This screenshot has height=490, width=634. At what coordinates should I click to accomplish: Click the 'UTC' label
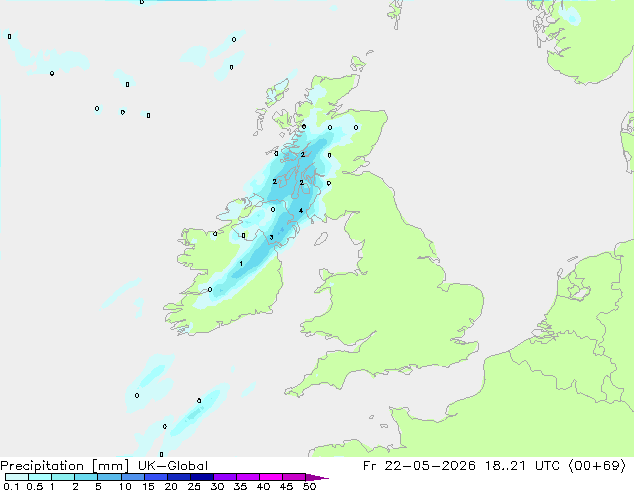click(547, 466)
